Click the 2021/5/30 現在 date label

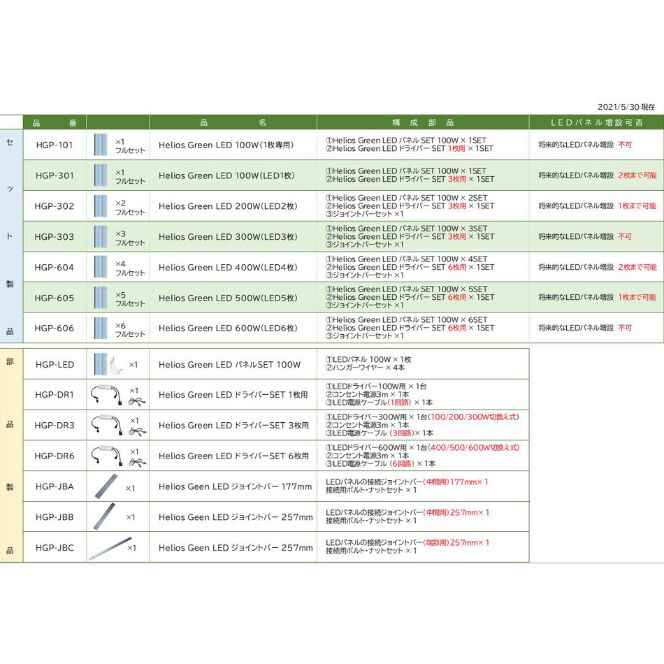coord(626,107)
